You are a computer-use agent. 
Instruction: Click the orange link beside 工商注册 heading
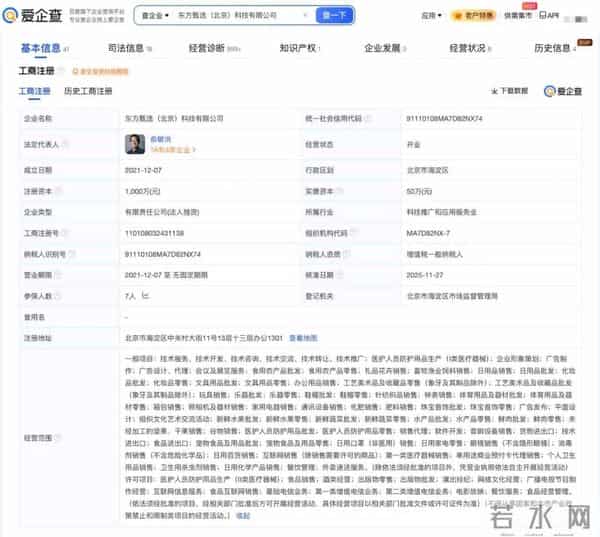[x=101, y=71]
